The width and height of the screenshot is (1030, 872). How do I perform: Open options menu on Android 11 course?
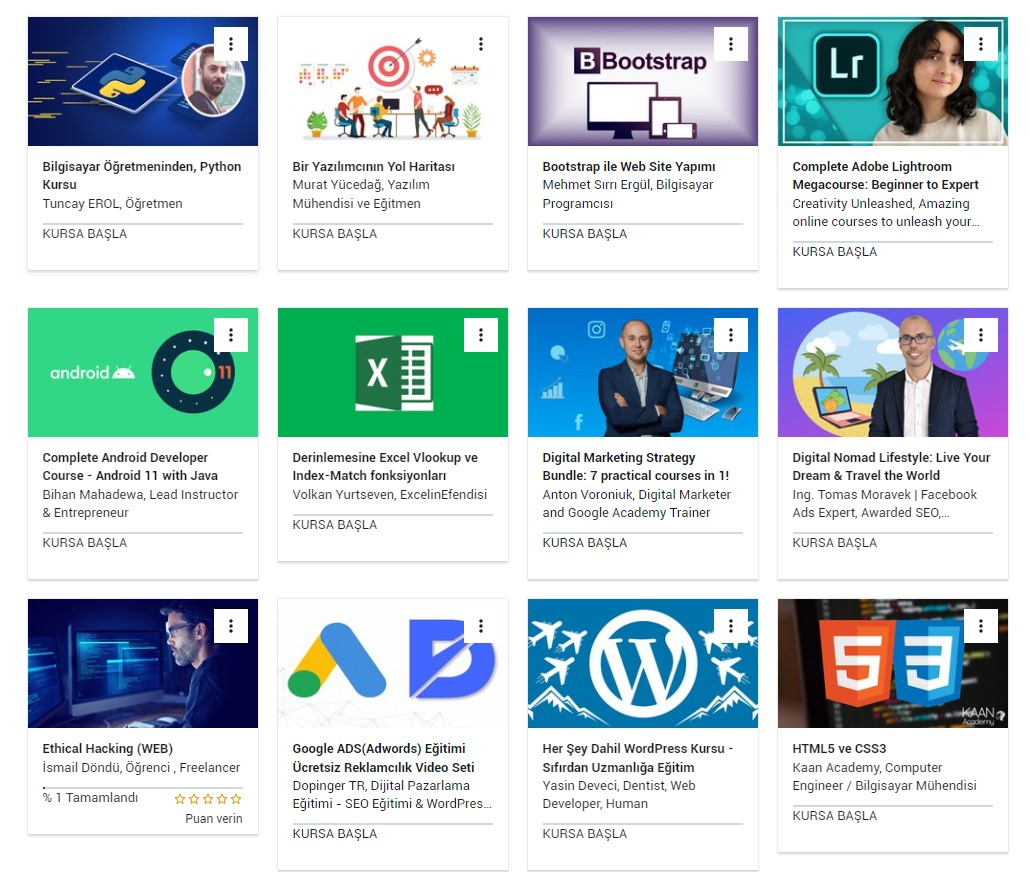point(231,335)
